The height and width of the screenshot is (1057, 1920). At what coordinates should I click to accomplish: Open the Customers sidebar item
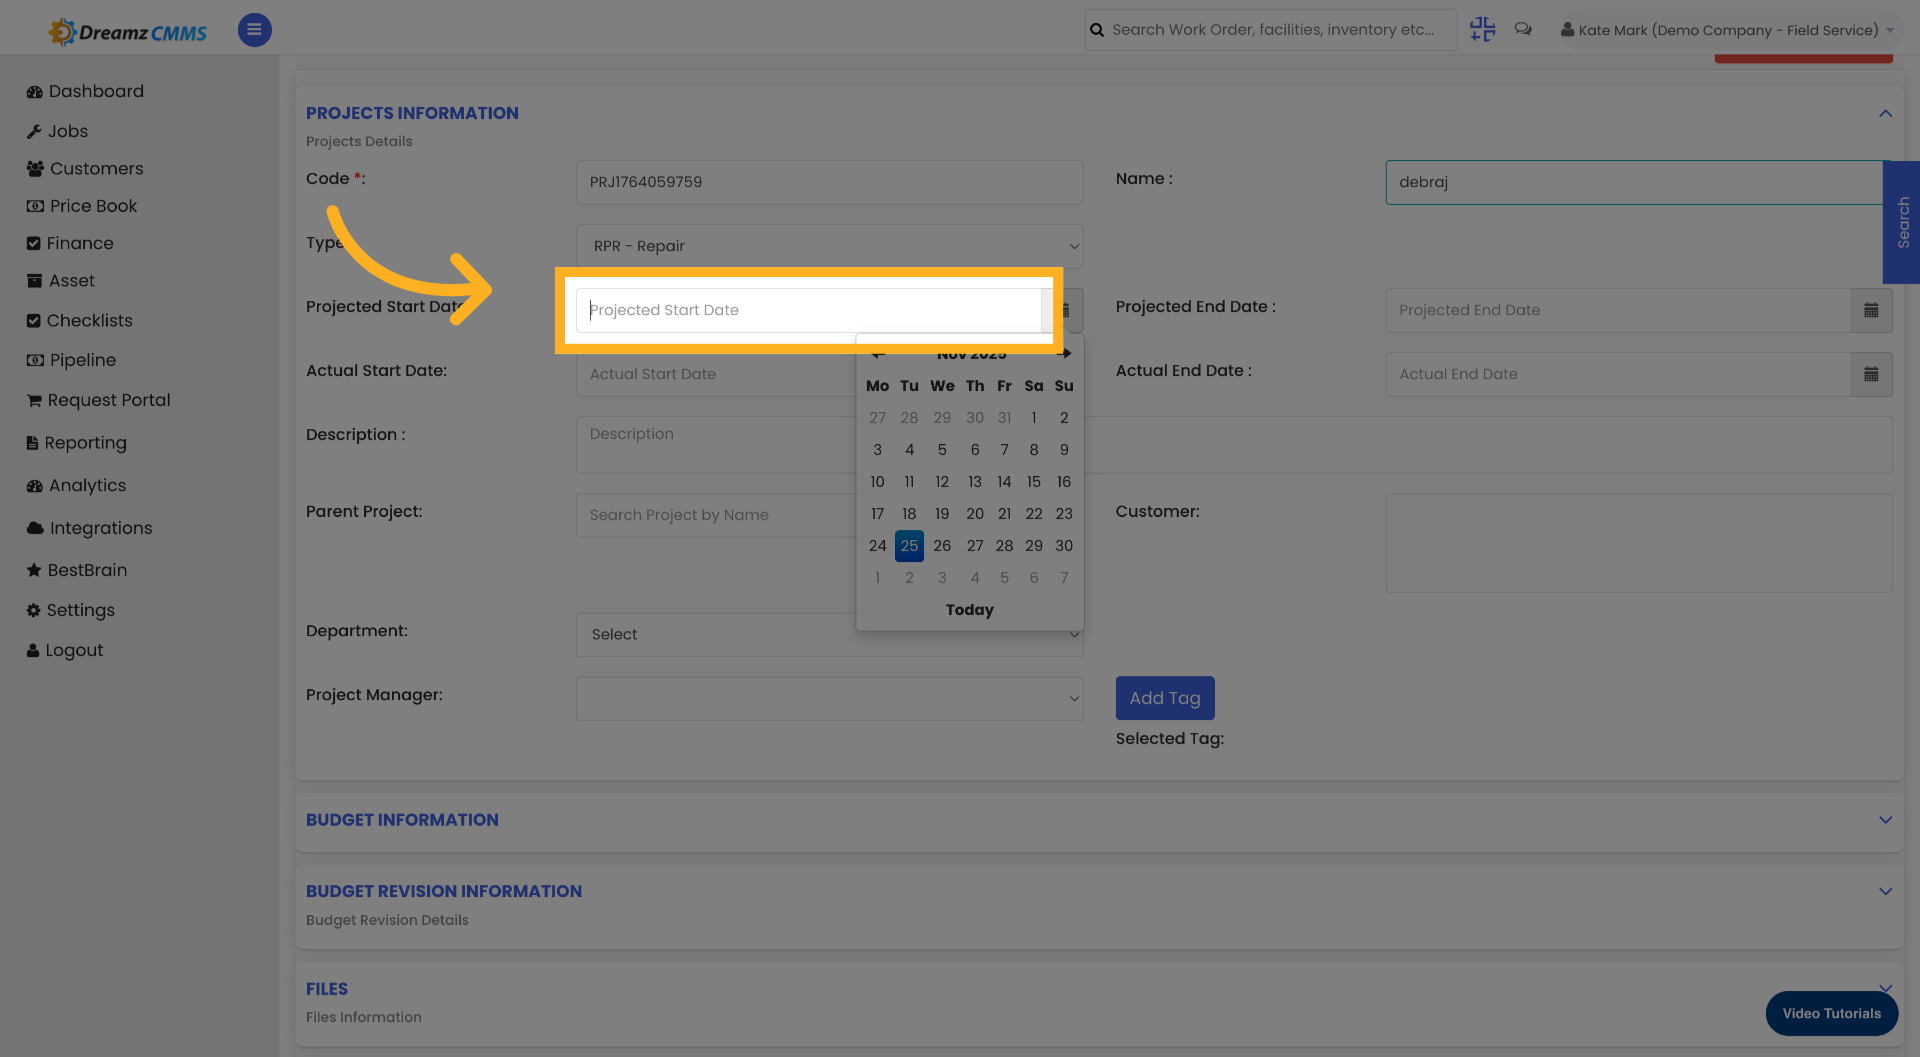[85, 168]
